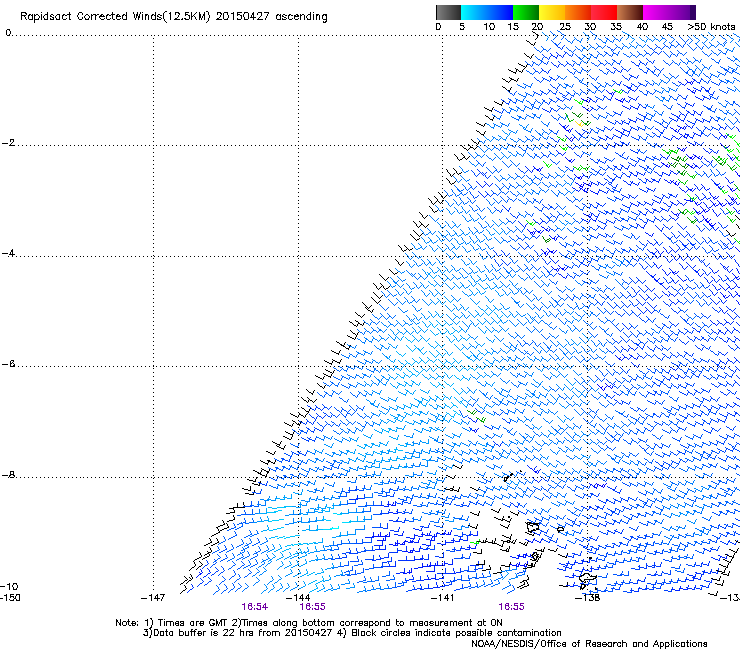The height and width of the screenshot is (650, 740).
Task: Click the brown 35-40 knots legend segment
Action: (x=630, y=12)
